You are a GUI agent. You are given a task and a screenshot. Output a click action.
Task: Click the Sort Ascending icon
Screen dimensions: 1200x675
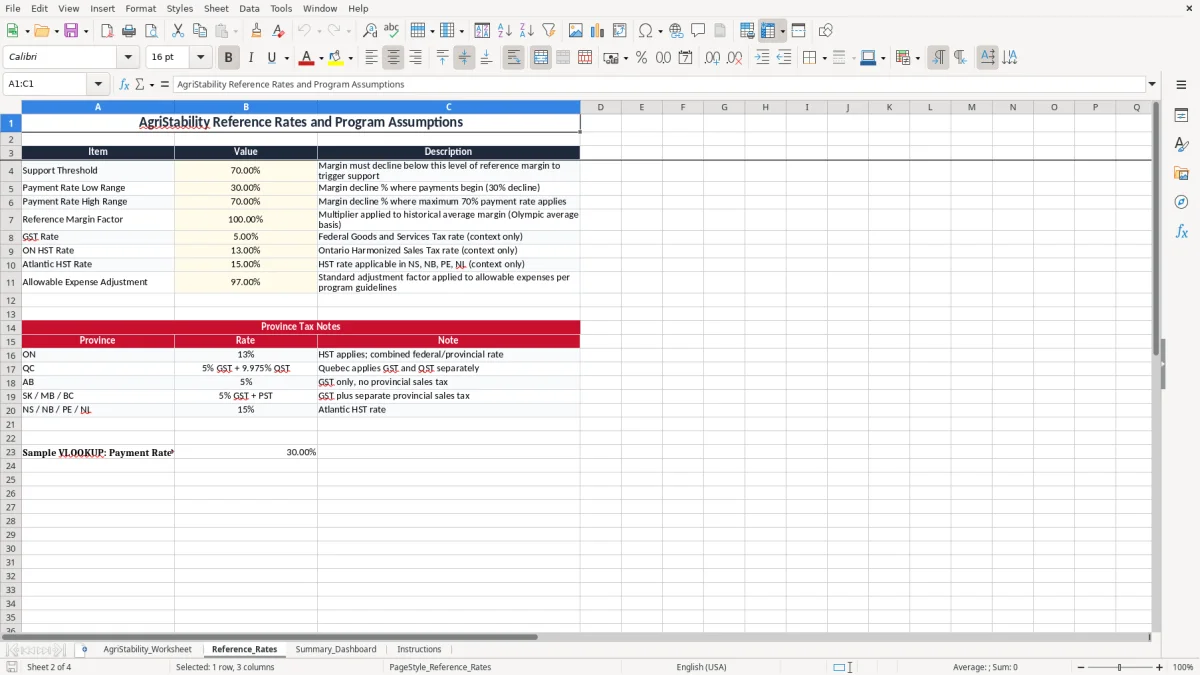[x=505, y=31]
